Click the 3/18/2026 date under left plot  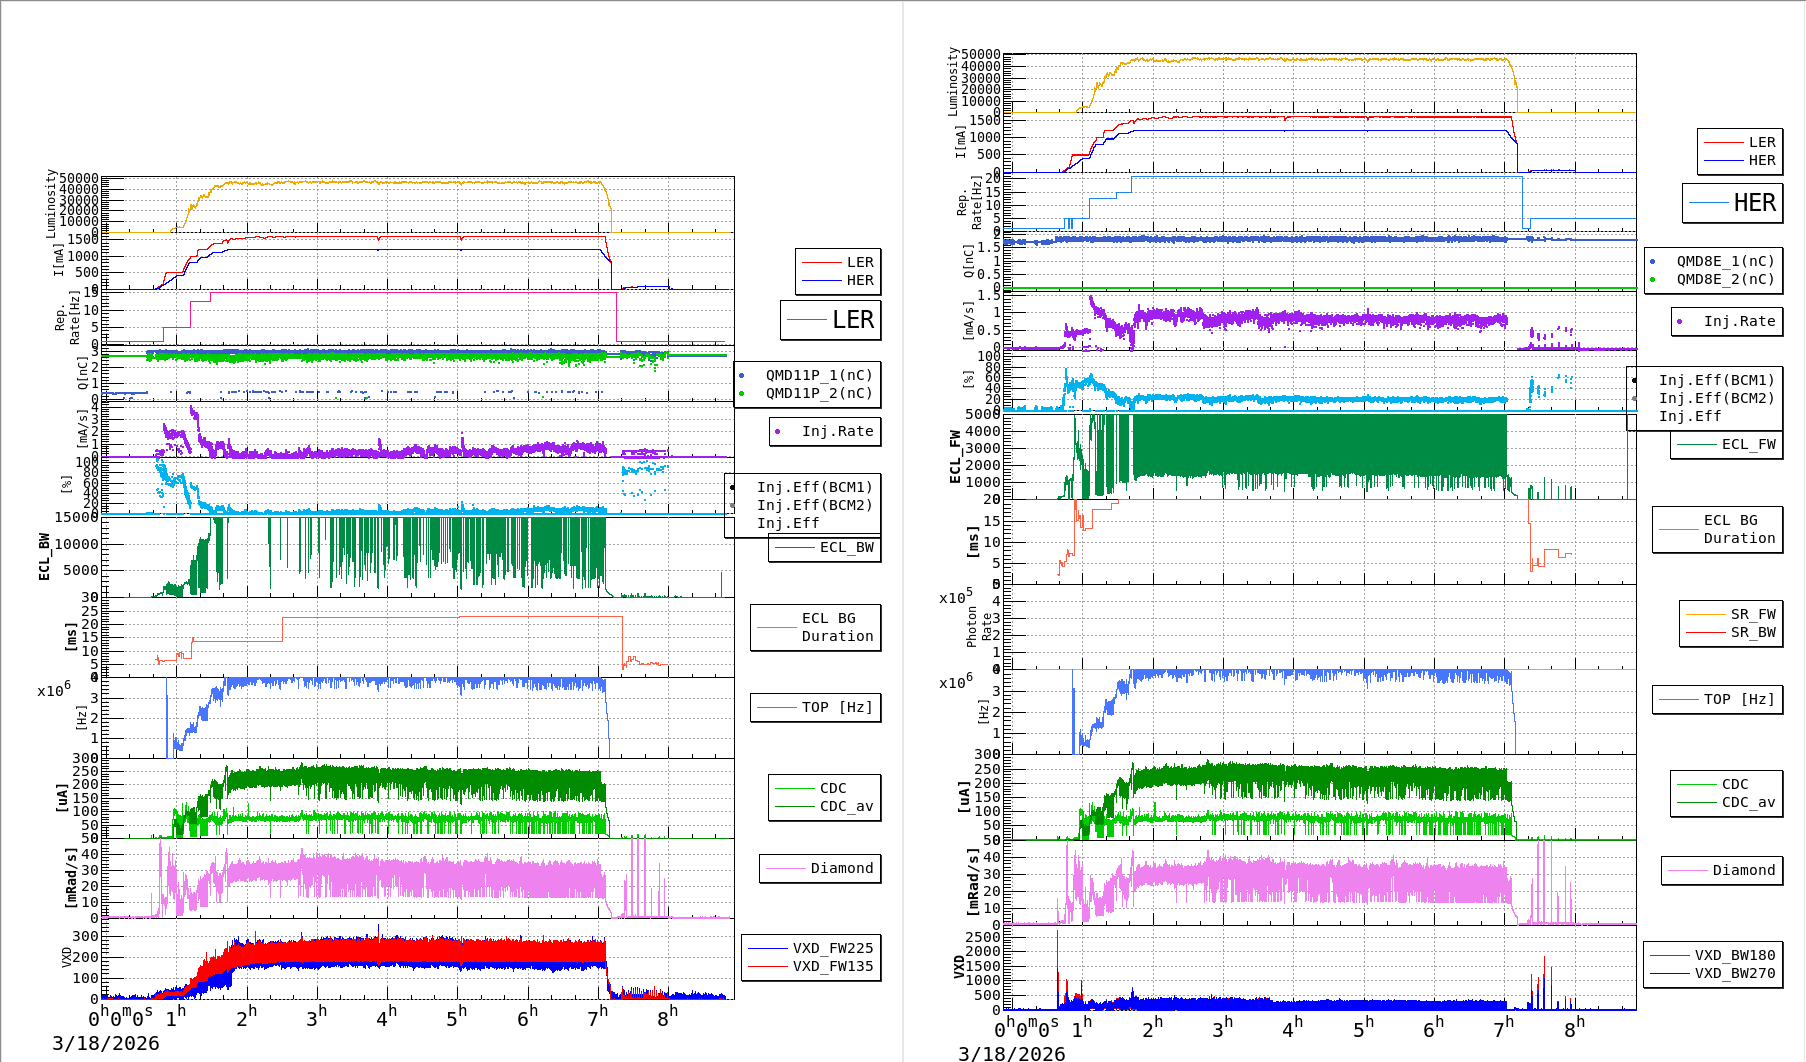click(x=106, y=1043)
